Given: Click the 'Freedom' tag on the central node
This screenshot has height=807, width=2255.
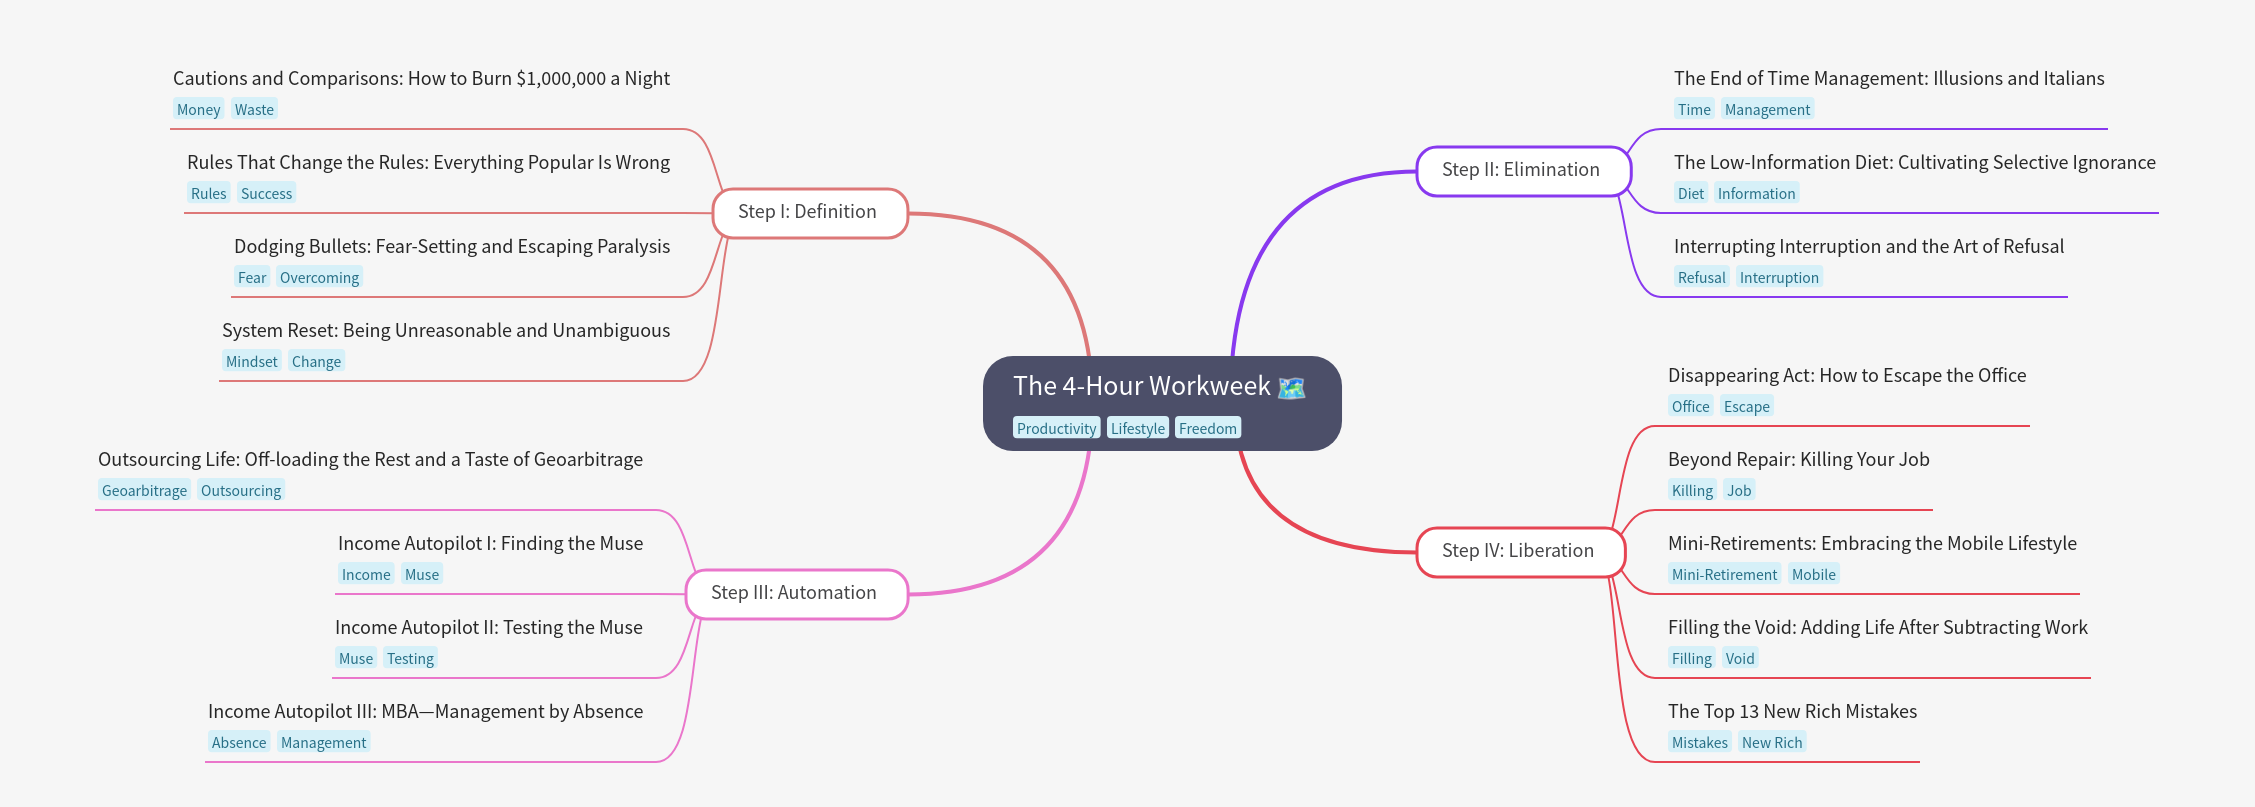Looking at the screenshot, I should pos(1208,428).
